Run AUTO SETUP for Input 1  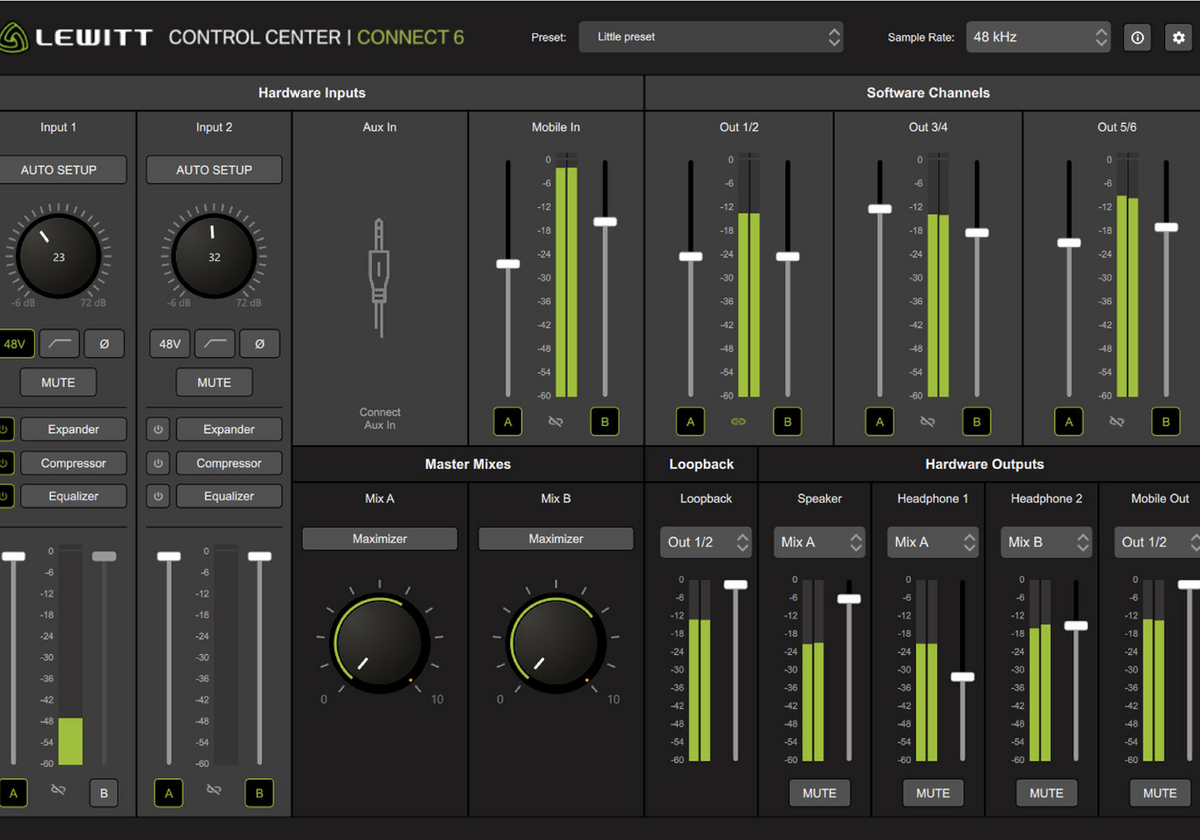[59, 170]
